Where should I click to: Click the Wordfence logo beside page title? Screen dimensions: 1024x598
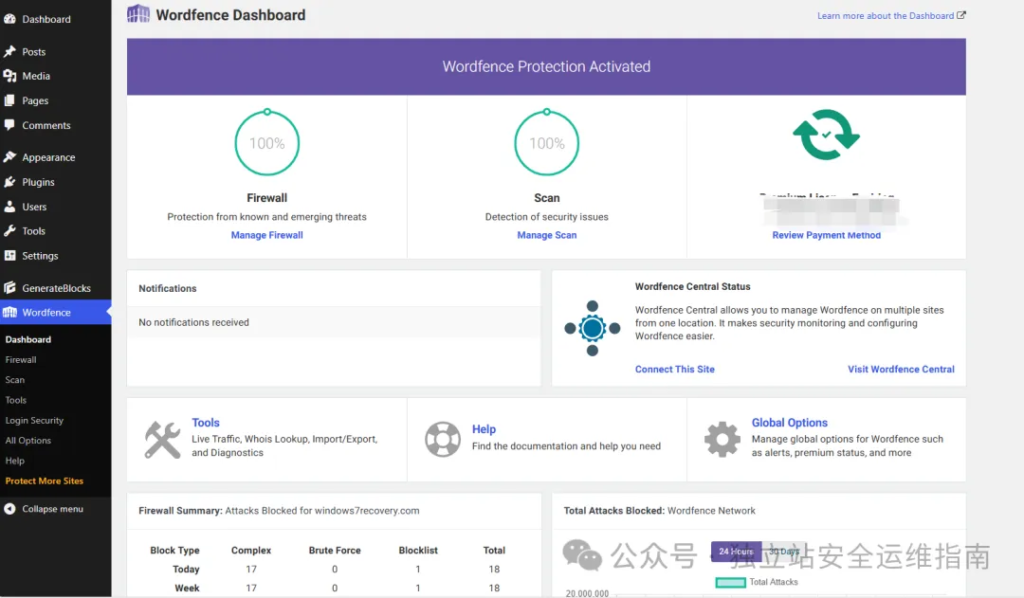138,14
